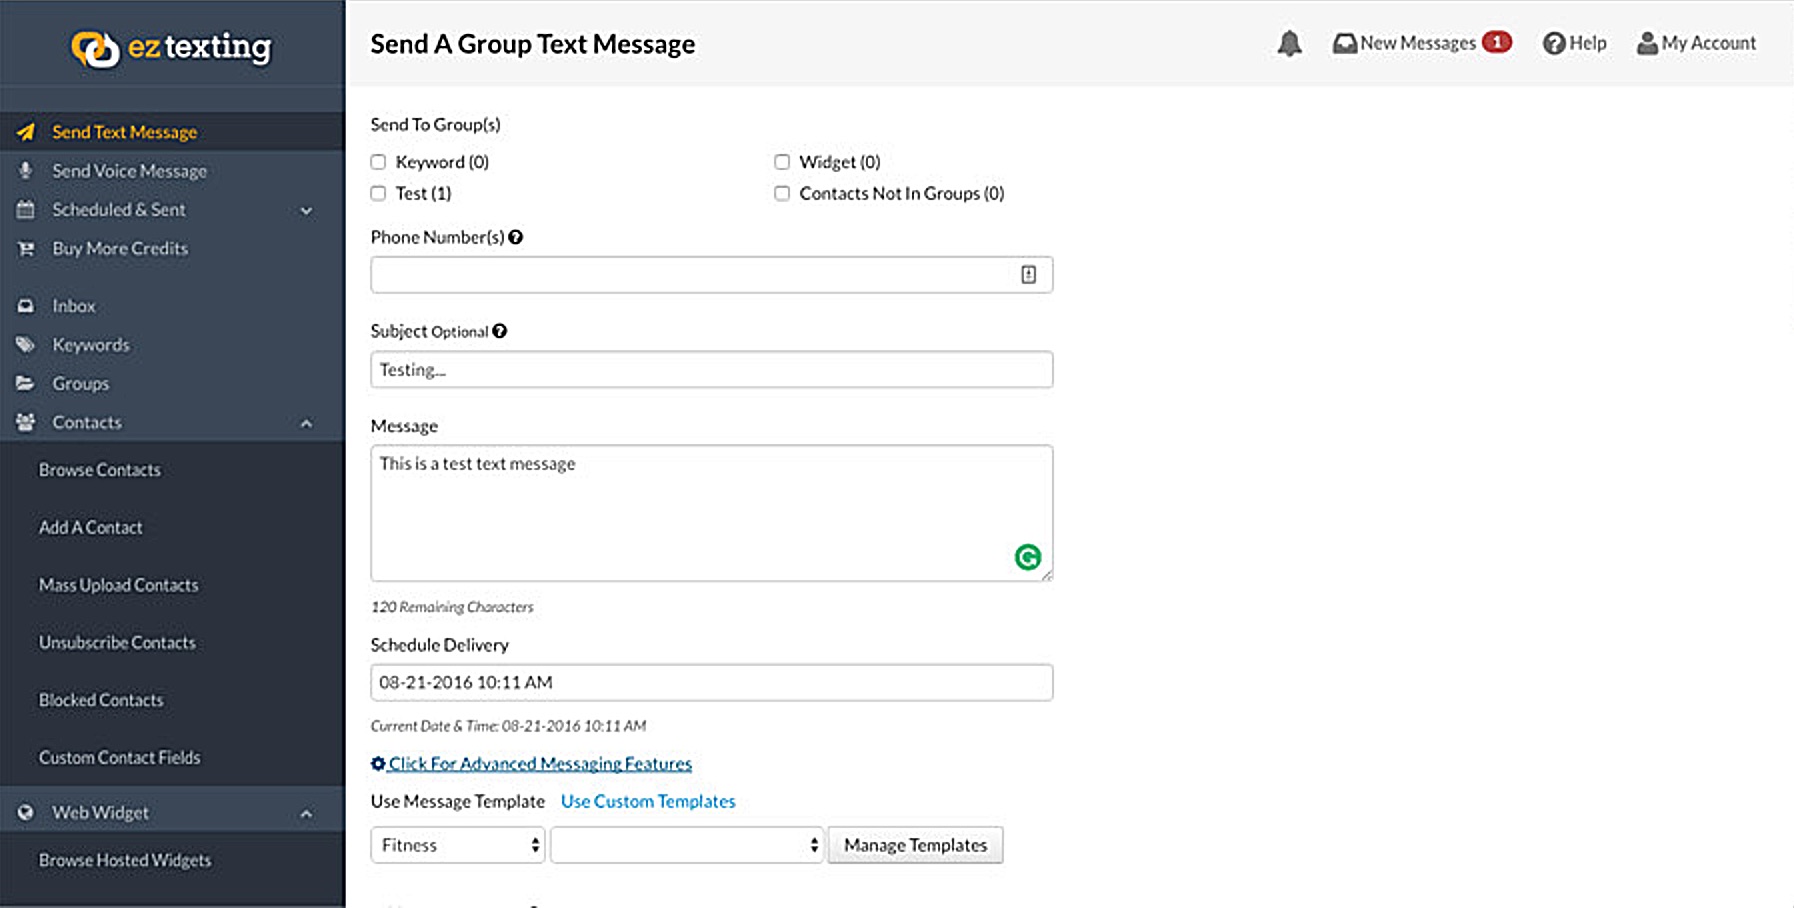Open Click For Advanced Messaging Features link
1794x908 pixels.
(539, 764)
